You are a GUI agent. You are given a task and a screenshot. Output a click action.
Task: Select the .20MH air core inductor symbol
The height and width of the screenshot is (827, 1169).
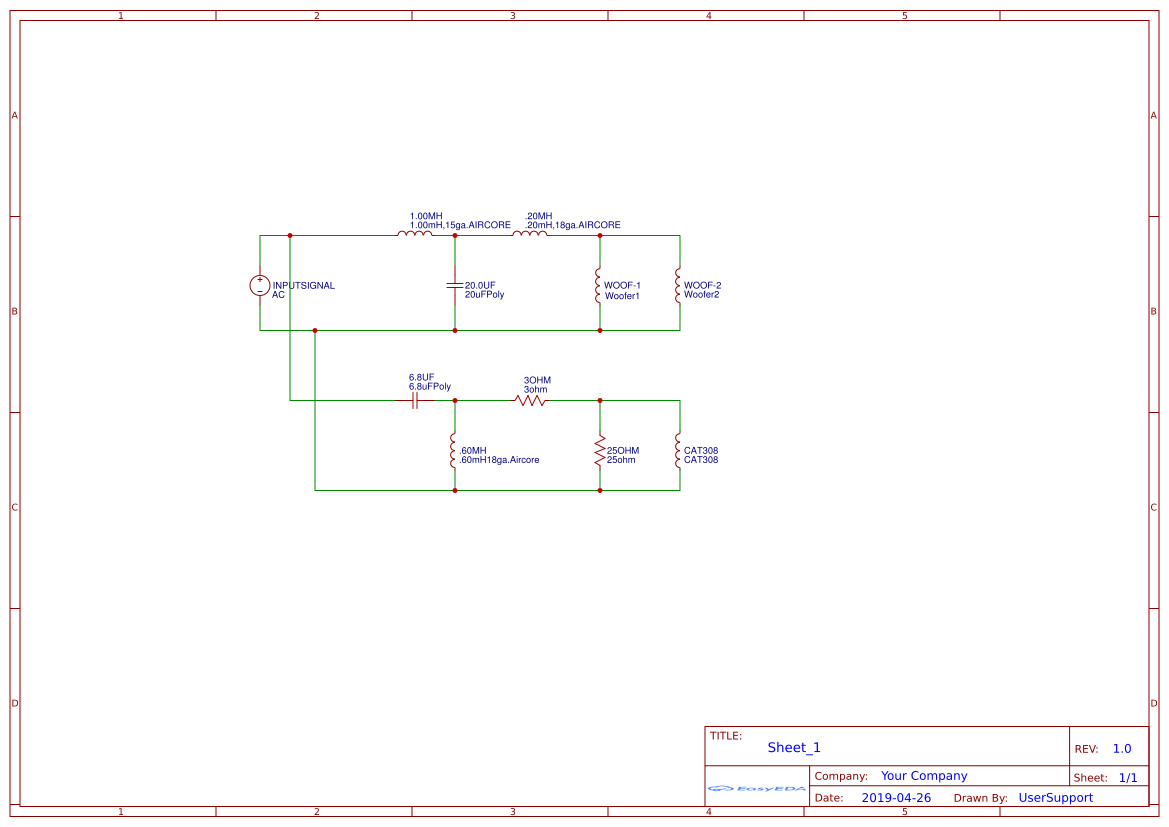530,234
